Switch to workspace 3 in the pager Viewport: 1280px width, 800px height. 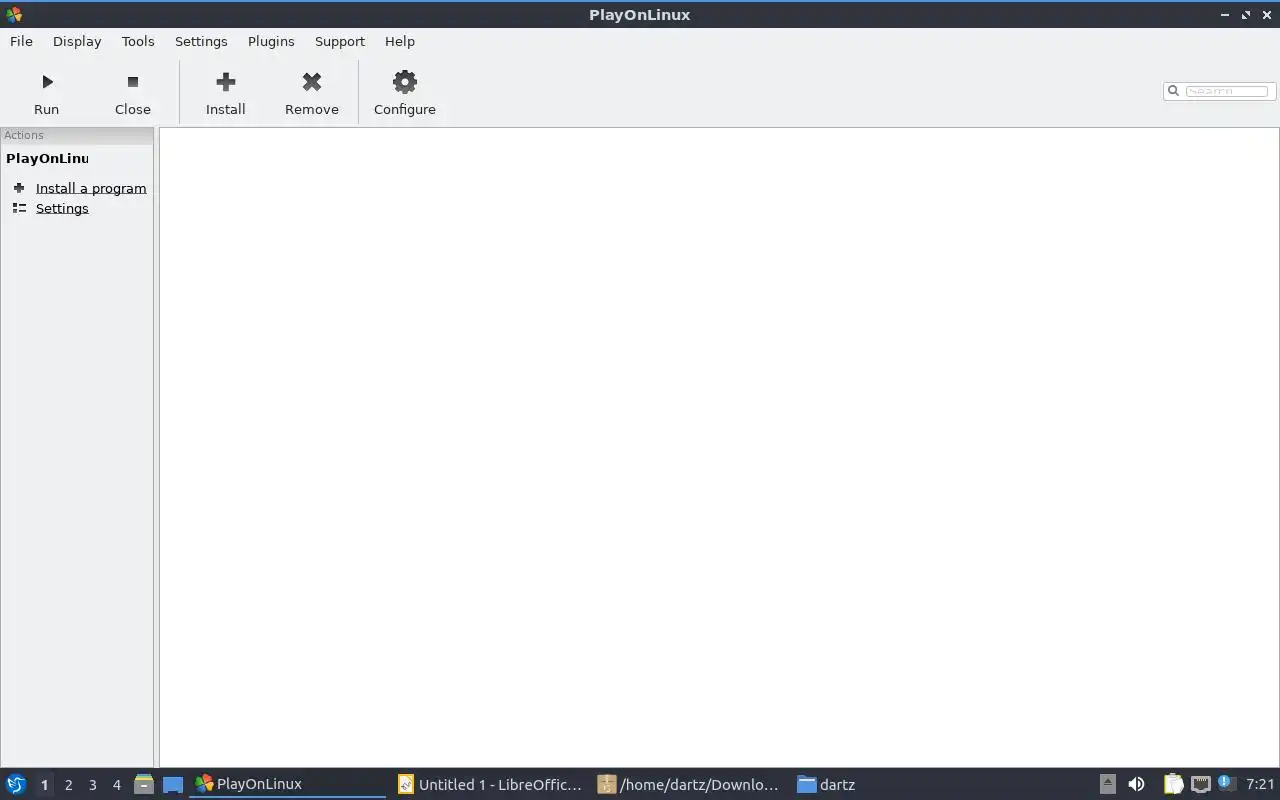[x=92, y=785]
